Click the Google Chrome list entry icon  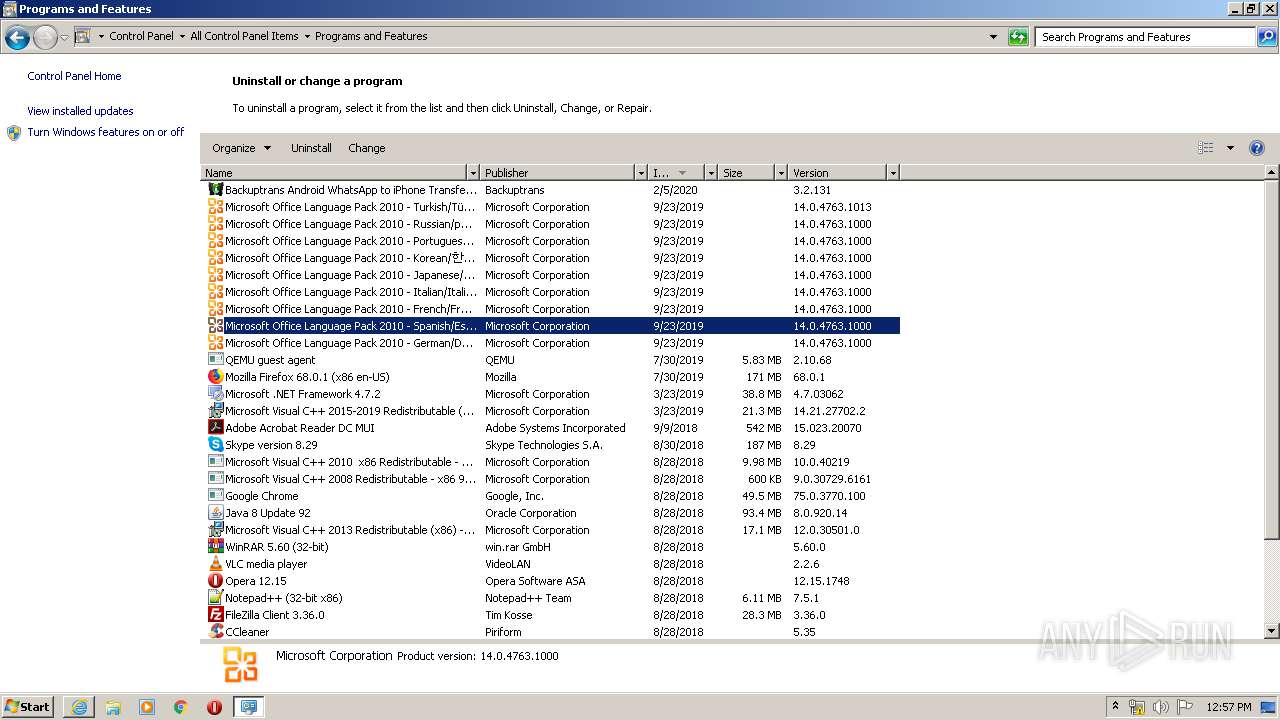215,496
